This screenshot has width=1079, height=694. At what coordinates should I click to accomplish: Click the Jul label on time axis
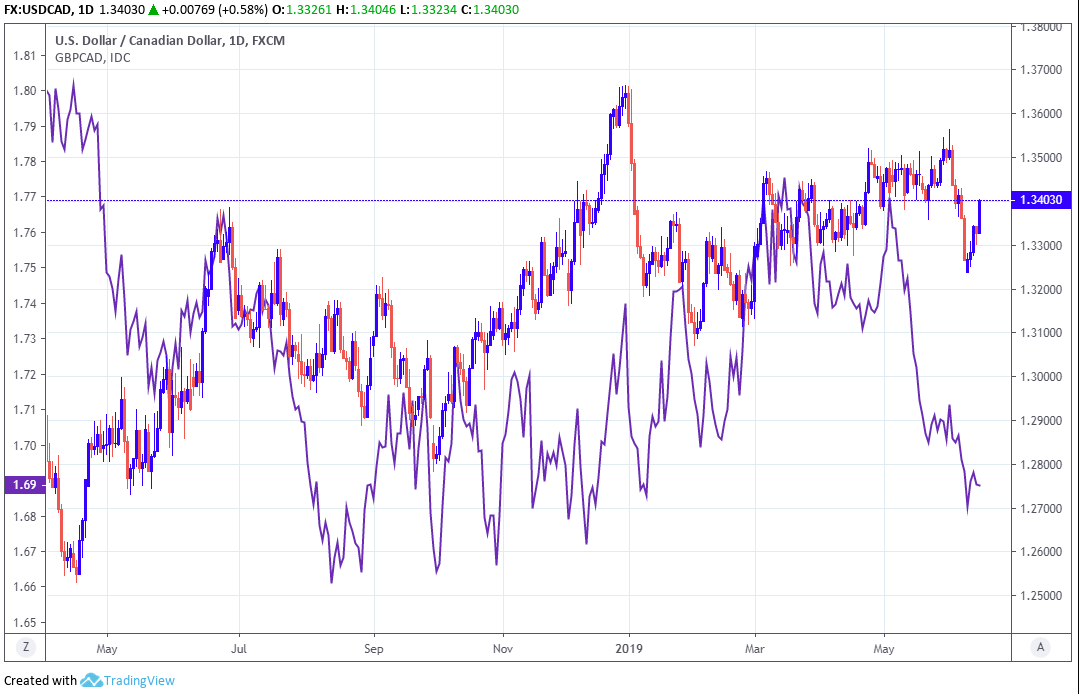coord(240,647)
